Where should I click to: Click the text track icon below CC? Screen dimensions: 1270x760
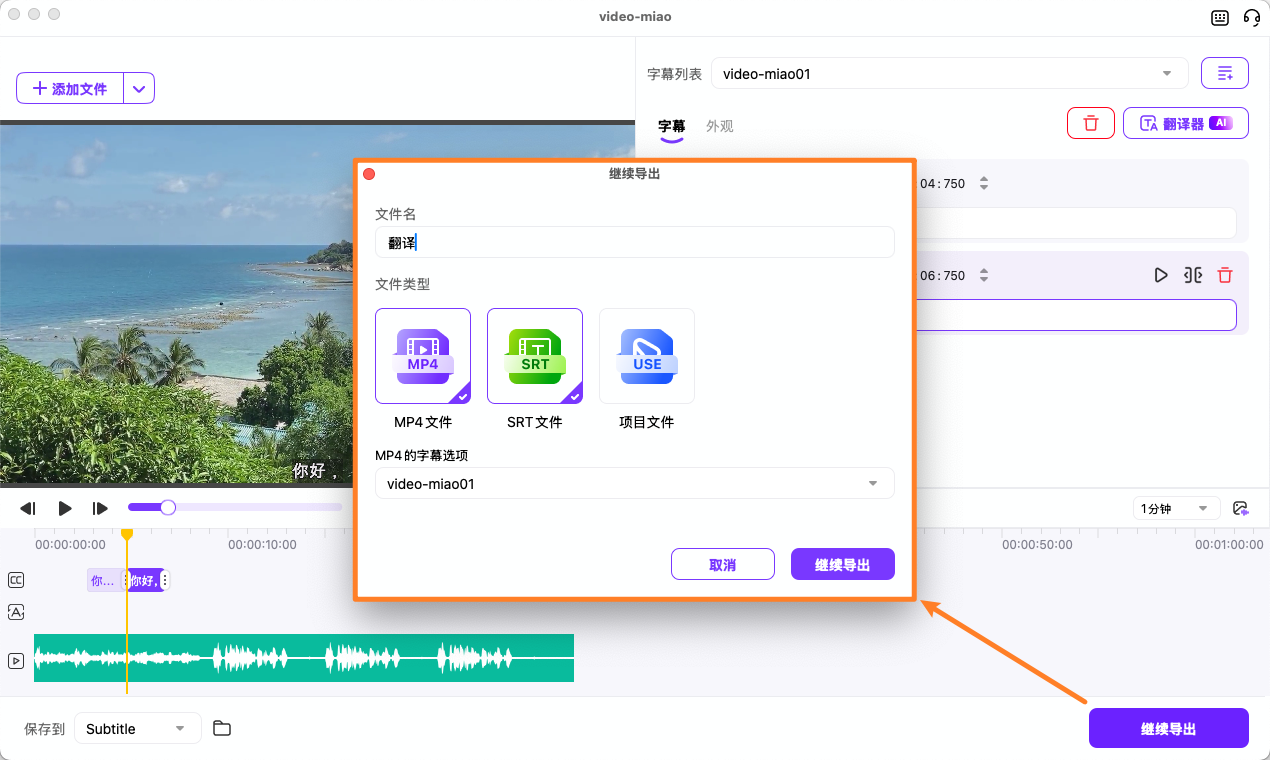coord(15,612)
